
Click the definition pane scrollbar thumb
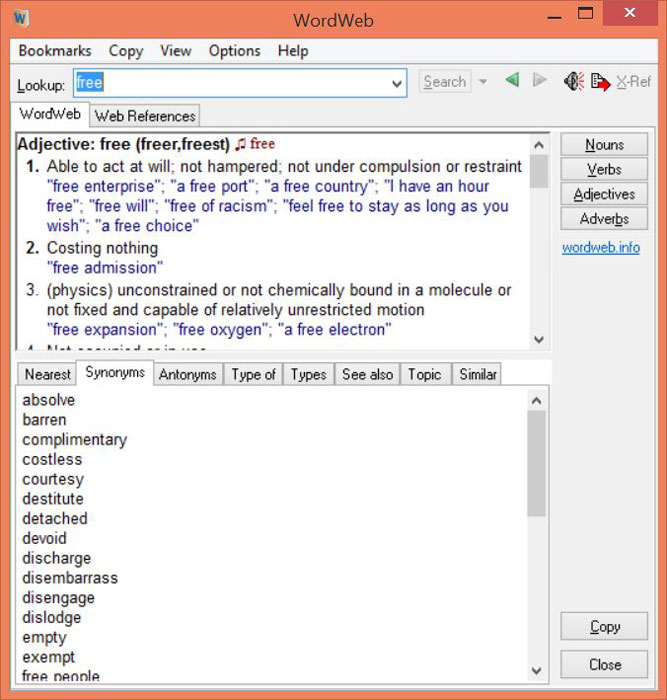click(x=539, y=171)
